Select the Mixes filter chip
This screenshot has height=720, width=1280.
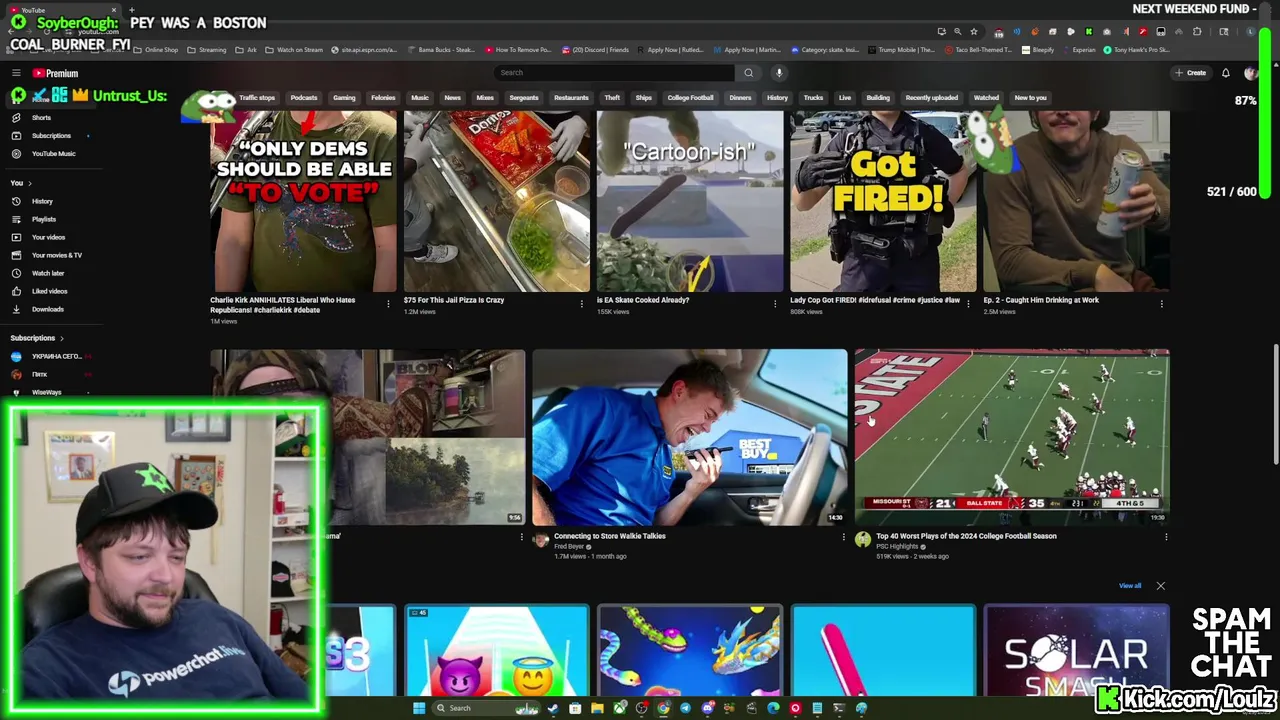tap(485, 98)
